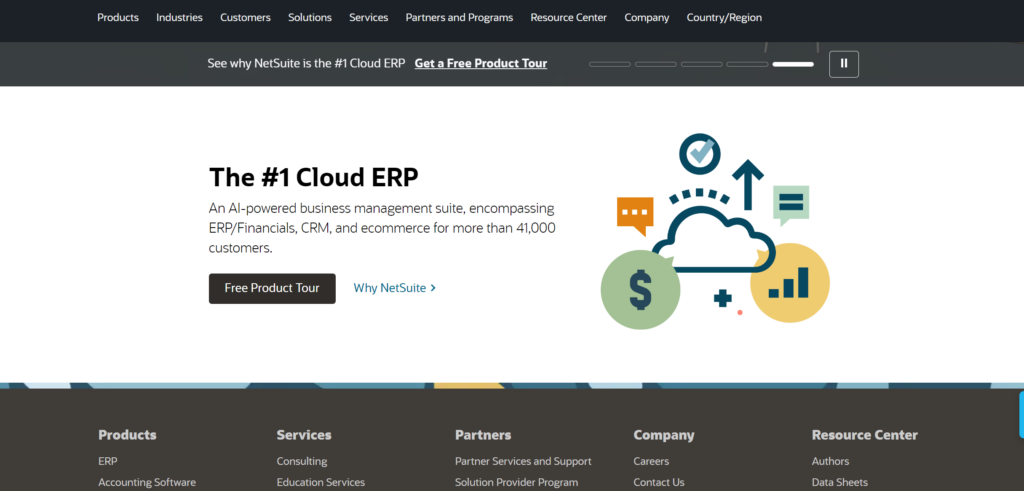Follow the Why NetSuite link
This screenshot has height=491, width=1024.
tap(394, 288)
